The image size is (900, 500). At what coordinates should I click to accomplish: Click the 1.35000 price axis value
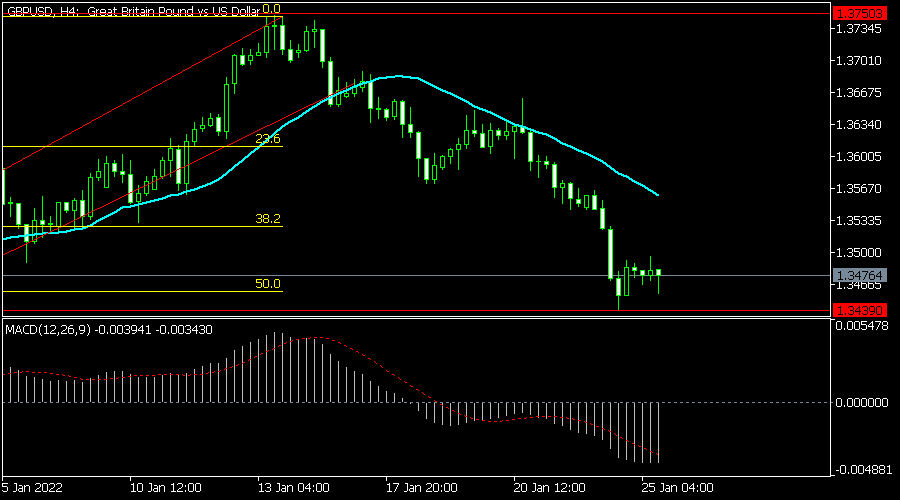(x=859, y=253)
